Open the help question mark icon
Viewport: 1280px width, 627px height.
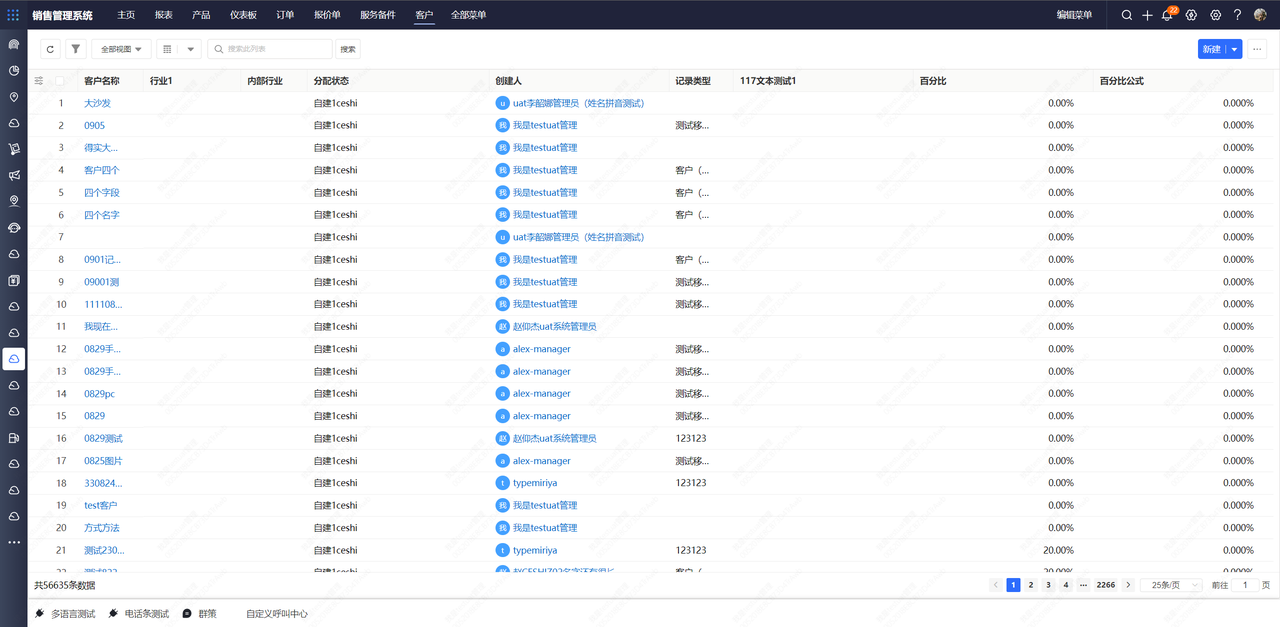1237,15
